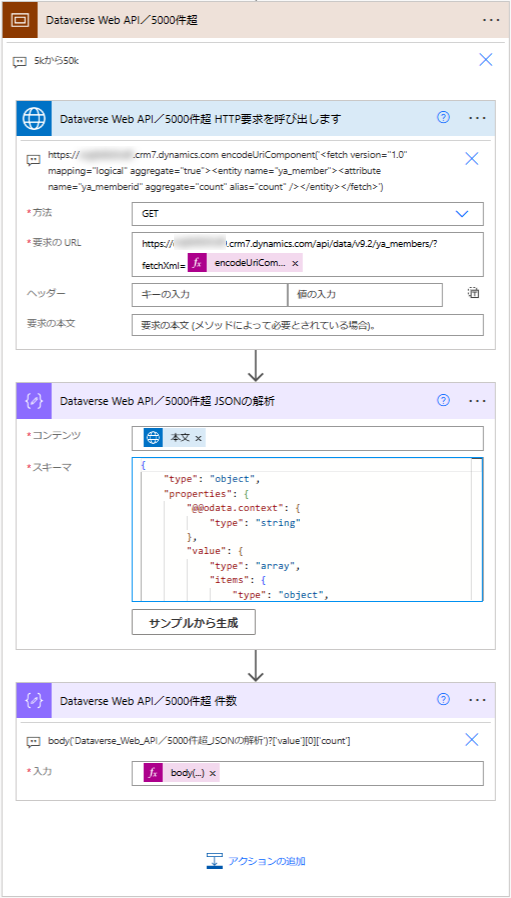Open ellipsis menu of 件数 action
This screenshot has width=511, height=898.
pos(477,700)
